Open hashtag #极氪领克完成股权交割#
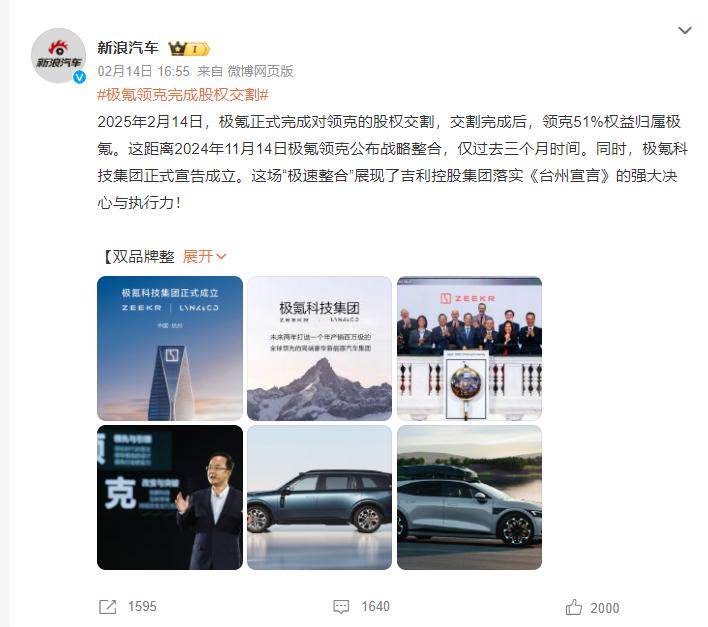The height and width of the screenshot is (627, 708). [x=183, y=95]
